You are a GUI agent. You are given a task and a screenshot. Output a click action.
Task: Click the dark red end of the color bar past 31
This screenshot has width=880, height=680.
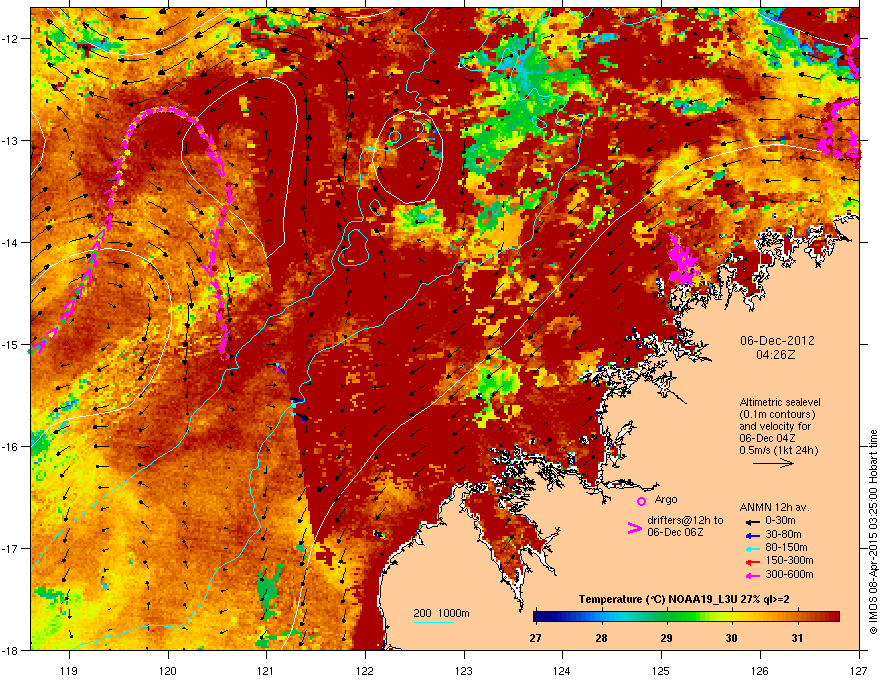835,617
